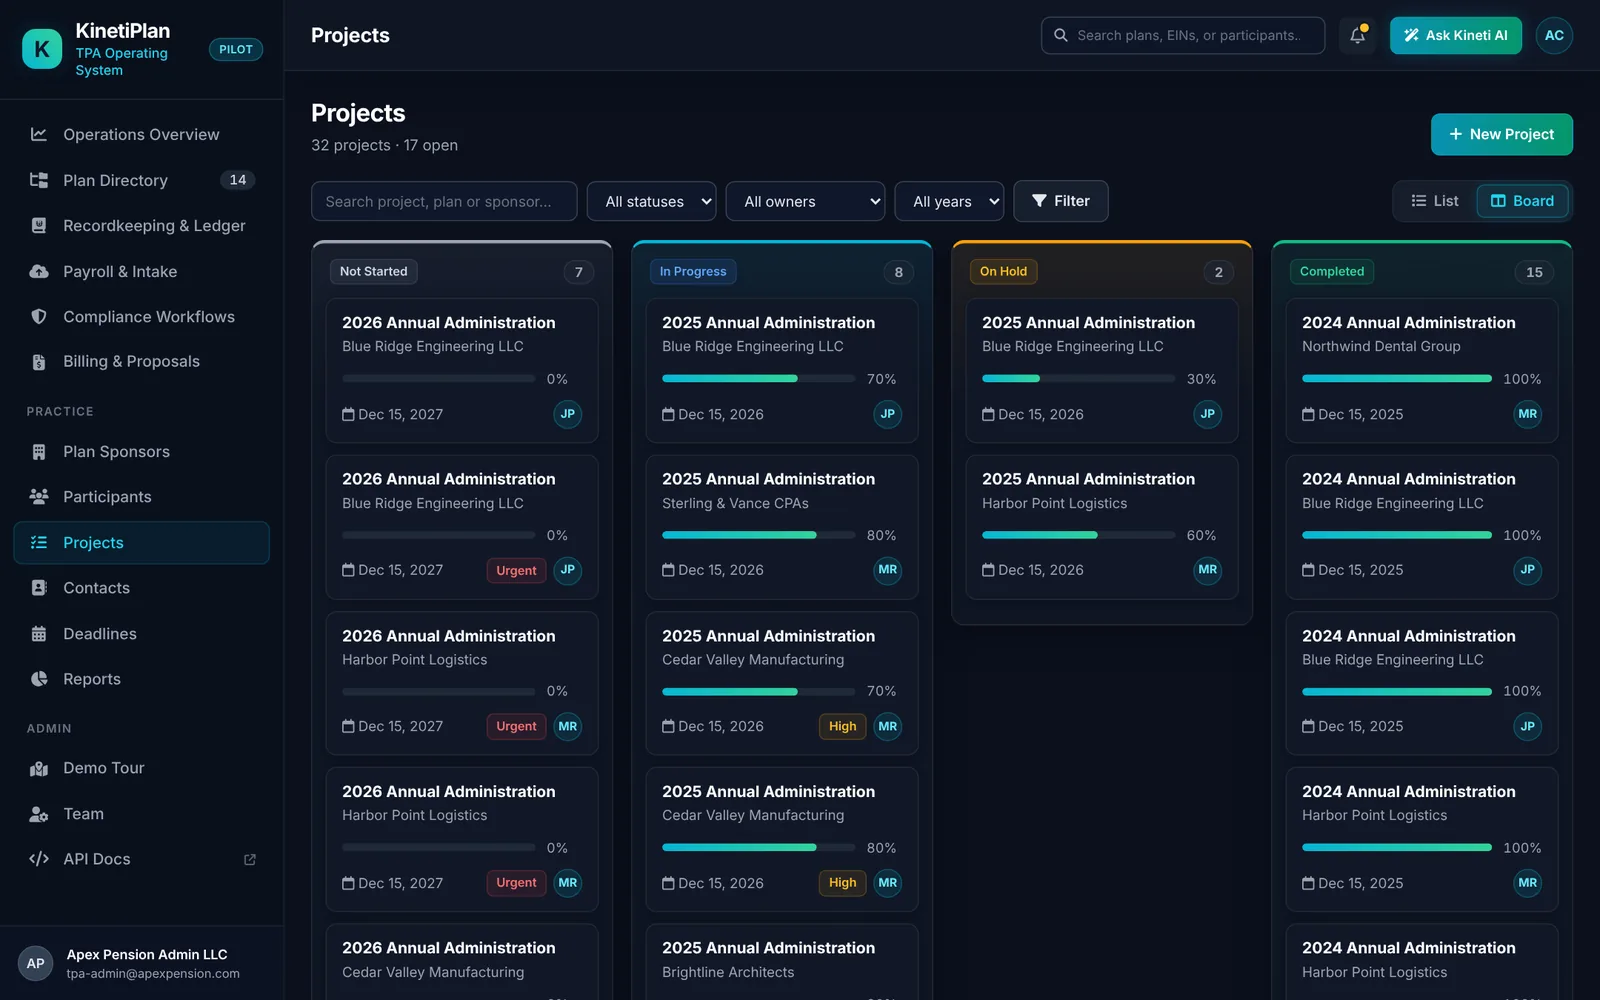The width and height of the screenshot is (1600, 1000).
Task: Click the Plan Sponsors building icon
Action: [x=39, y=452]
